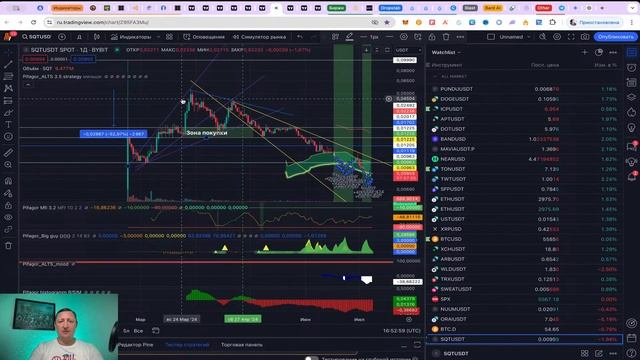Select NEARUSD in the watchlist
640x360 pixels.
click(524, 159)
